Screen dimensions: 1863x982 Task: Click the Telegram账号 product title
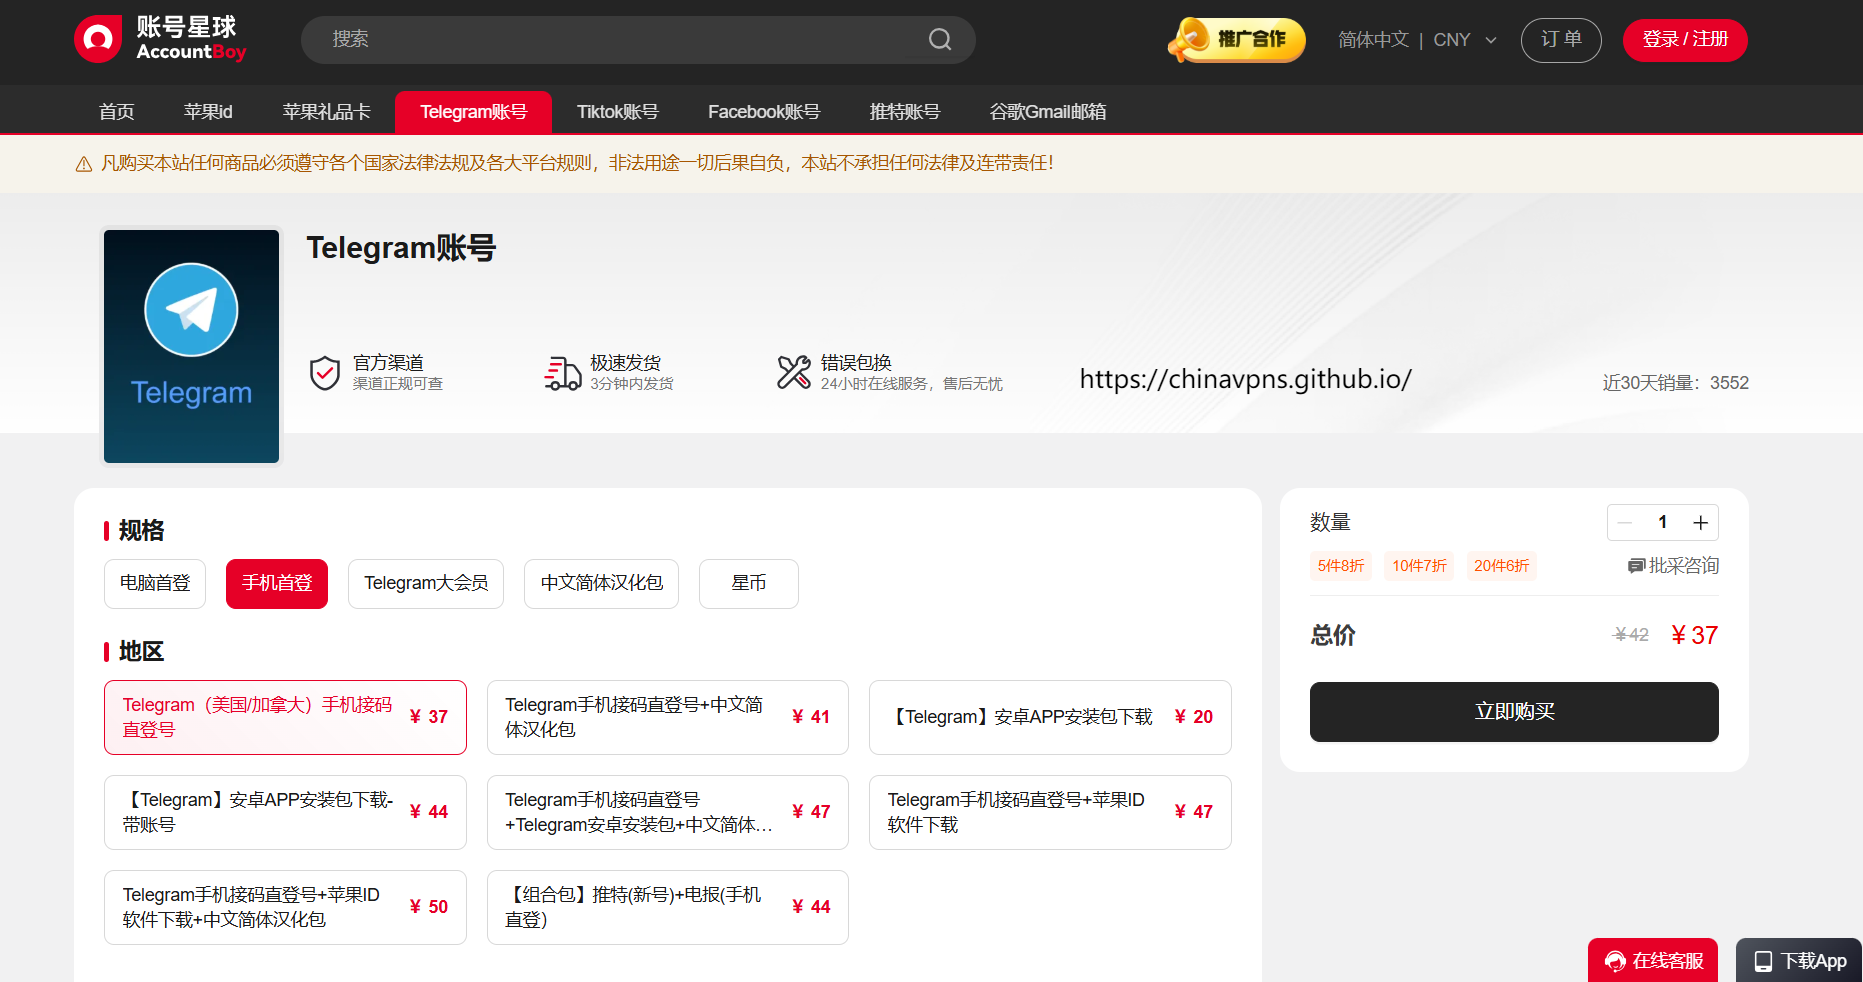tap(401, 248)
